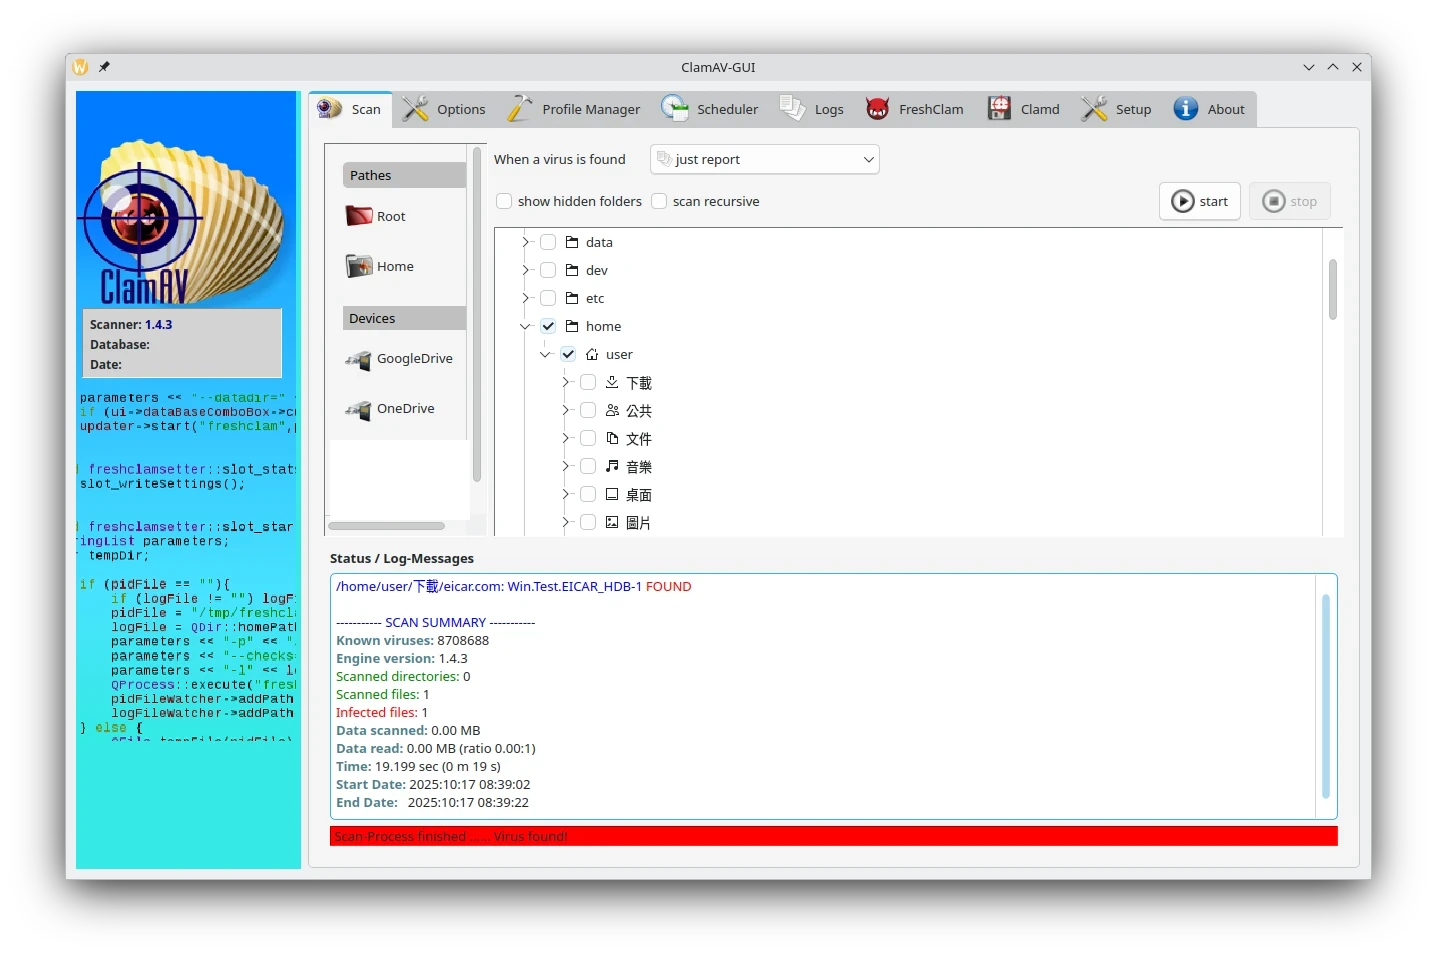Viewport: 1437px width, 957px height.
Task: Open the Profile Manager tab
Action: coord(574,109)
